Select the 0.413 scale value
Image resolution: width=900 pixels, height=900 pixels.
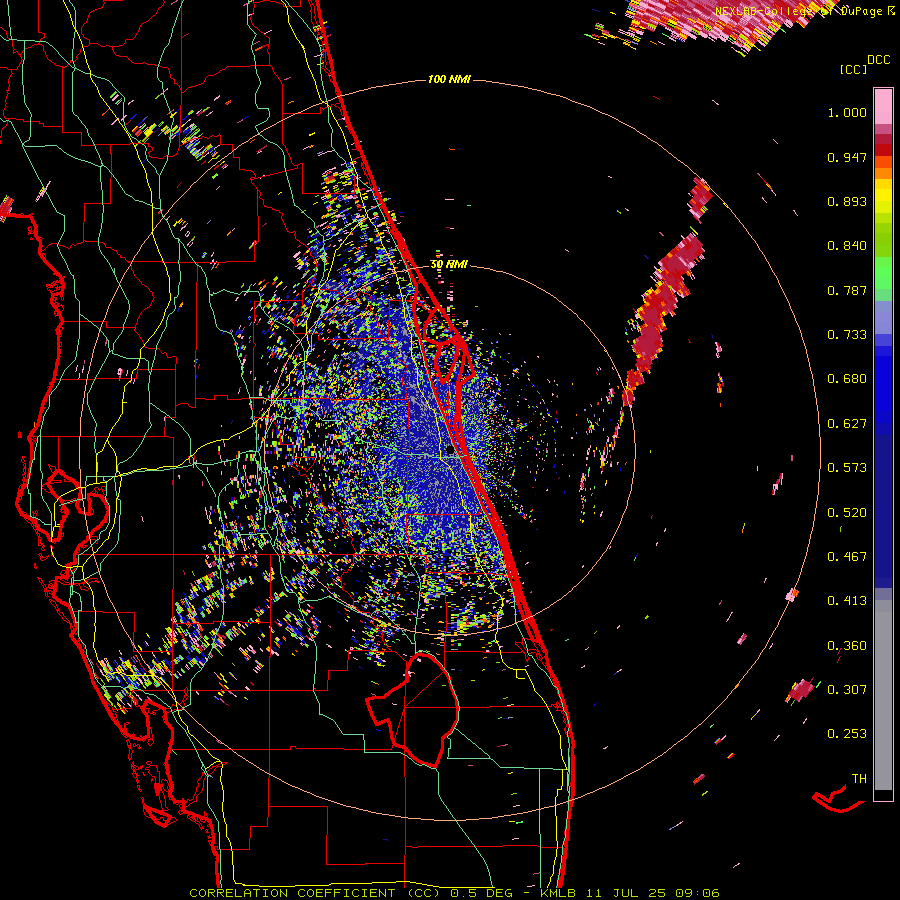coord(847,601)
